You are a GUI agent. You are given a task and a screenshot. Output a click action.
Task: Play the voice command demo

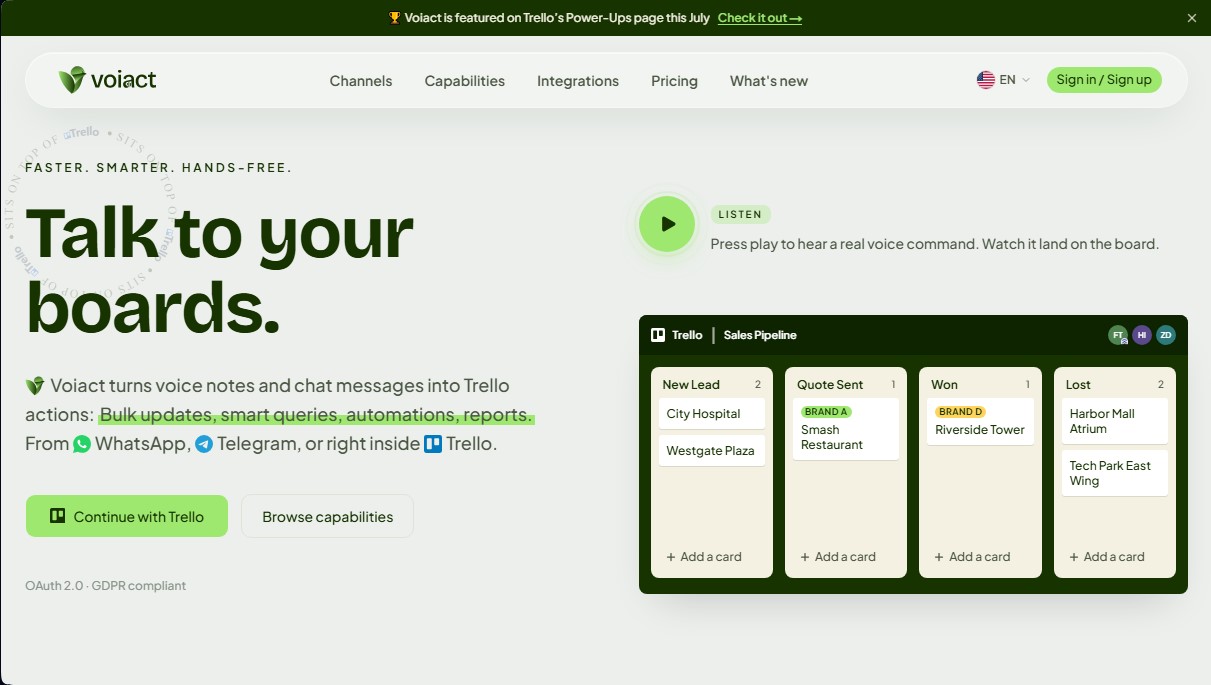click(667, 224)
